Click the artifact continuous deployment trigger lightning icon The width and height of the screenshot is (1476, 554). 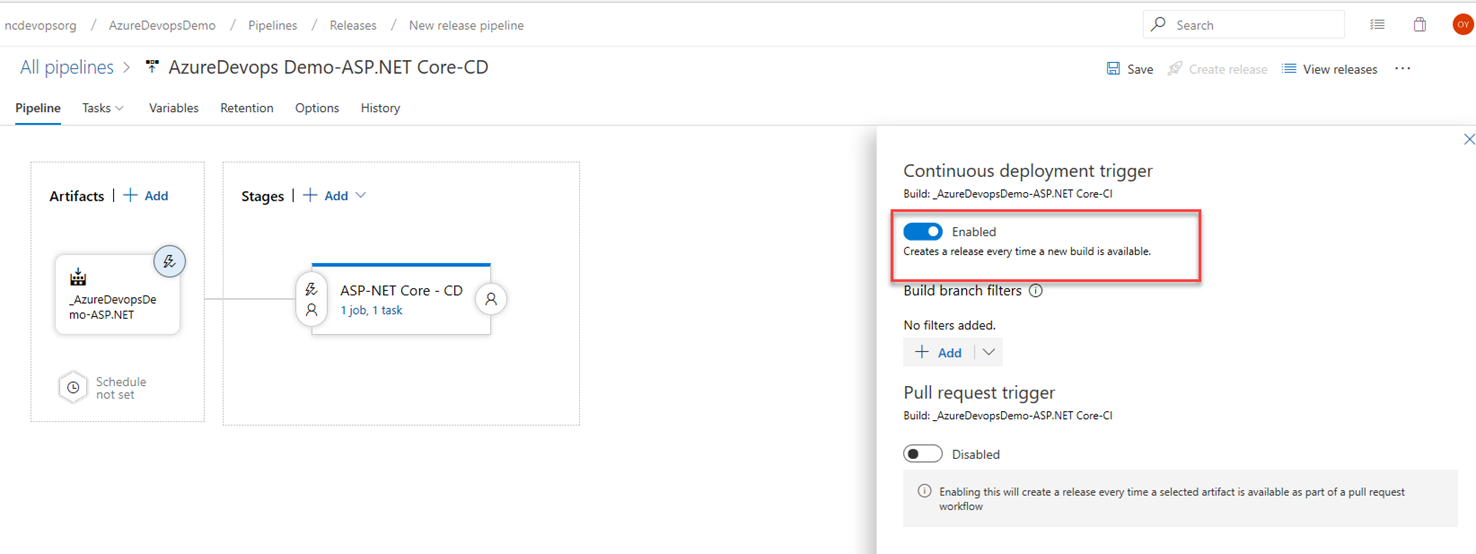click(x=169, y=262)
